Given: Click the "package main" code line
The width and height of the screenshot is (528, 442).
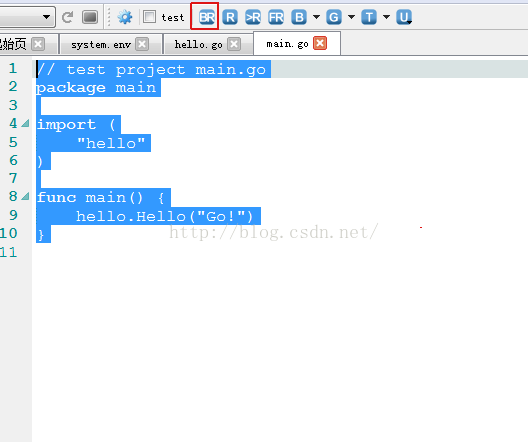Looking at the screenshot, I should [x=96, y=88].
